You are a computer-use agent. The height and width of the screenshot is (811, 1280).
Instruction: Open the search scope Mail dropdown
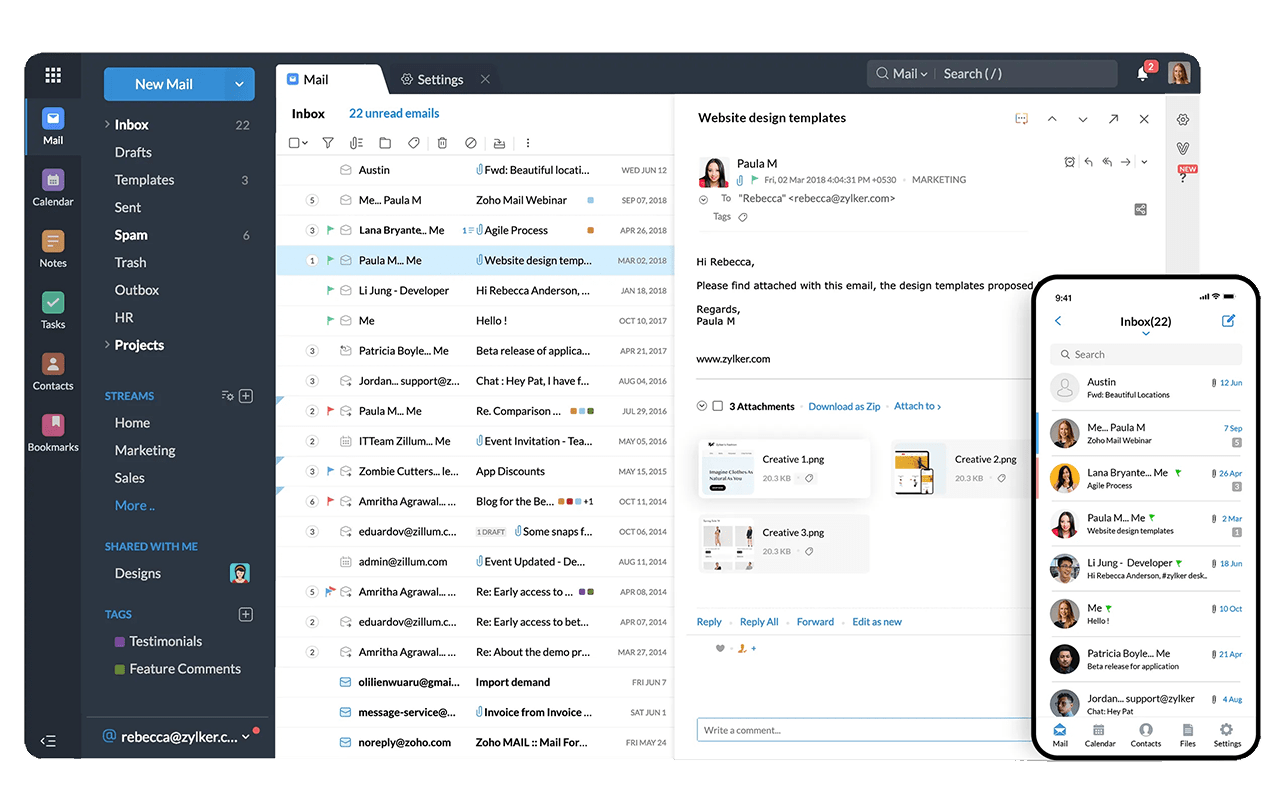(x=911, y=74)
